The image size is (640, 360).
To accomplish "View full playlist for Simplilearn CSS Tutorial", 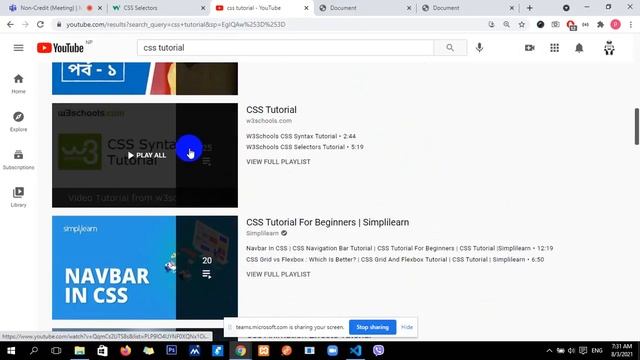I will (278, 275).
